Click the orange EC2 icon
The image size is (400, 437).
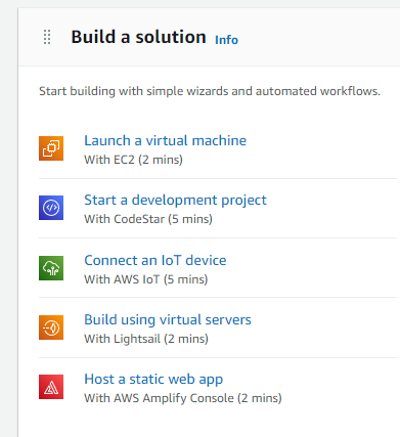pyautogui.click(x=51, y=148)
